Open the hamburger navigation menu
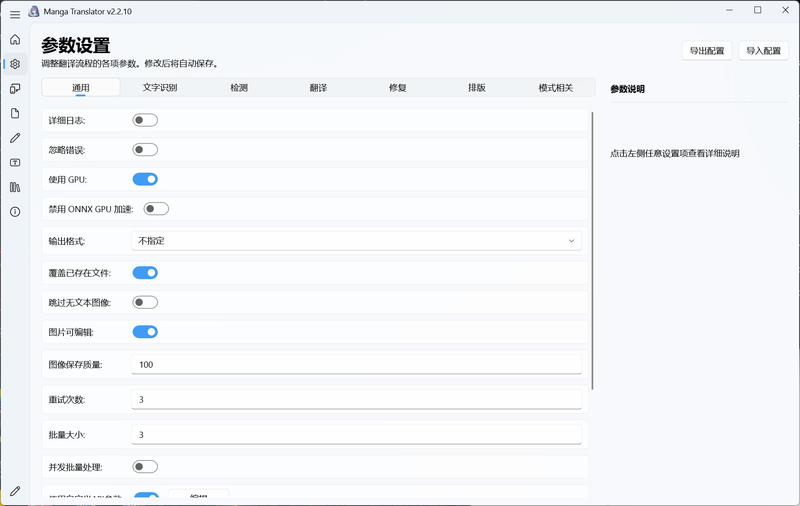The width and height of the screenshot is (800, 506). 15,14
